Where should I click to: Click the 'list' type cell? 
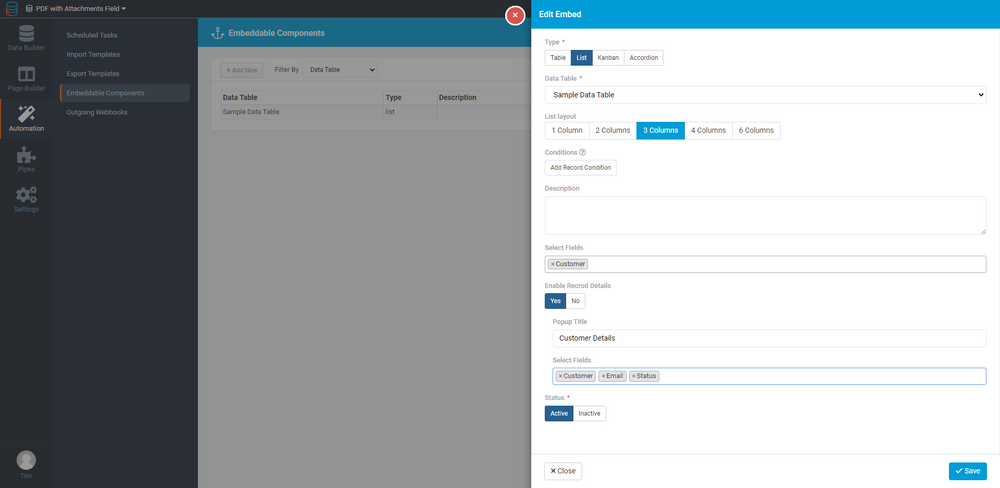(410, 112)
